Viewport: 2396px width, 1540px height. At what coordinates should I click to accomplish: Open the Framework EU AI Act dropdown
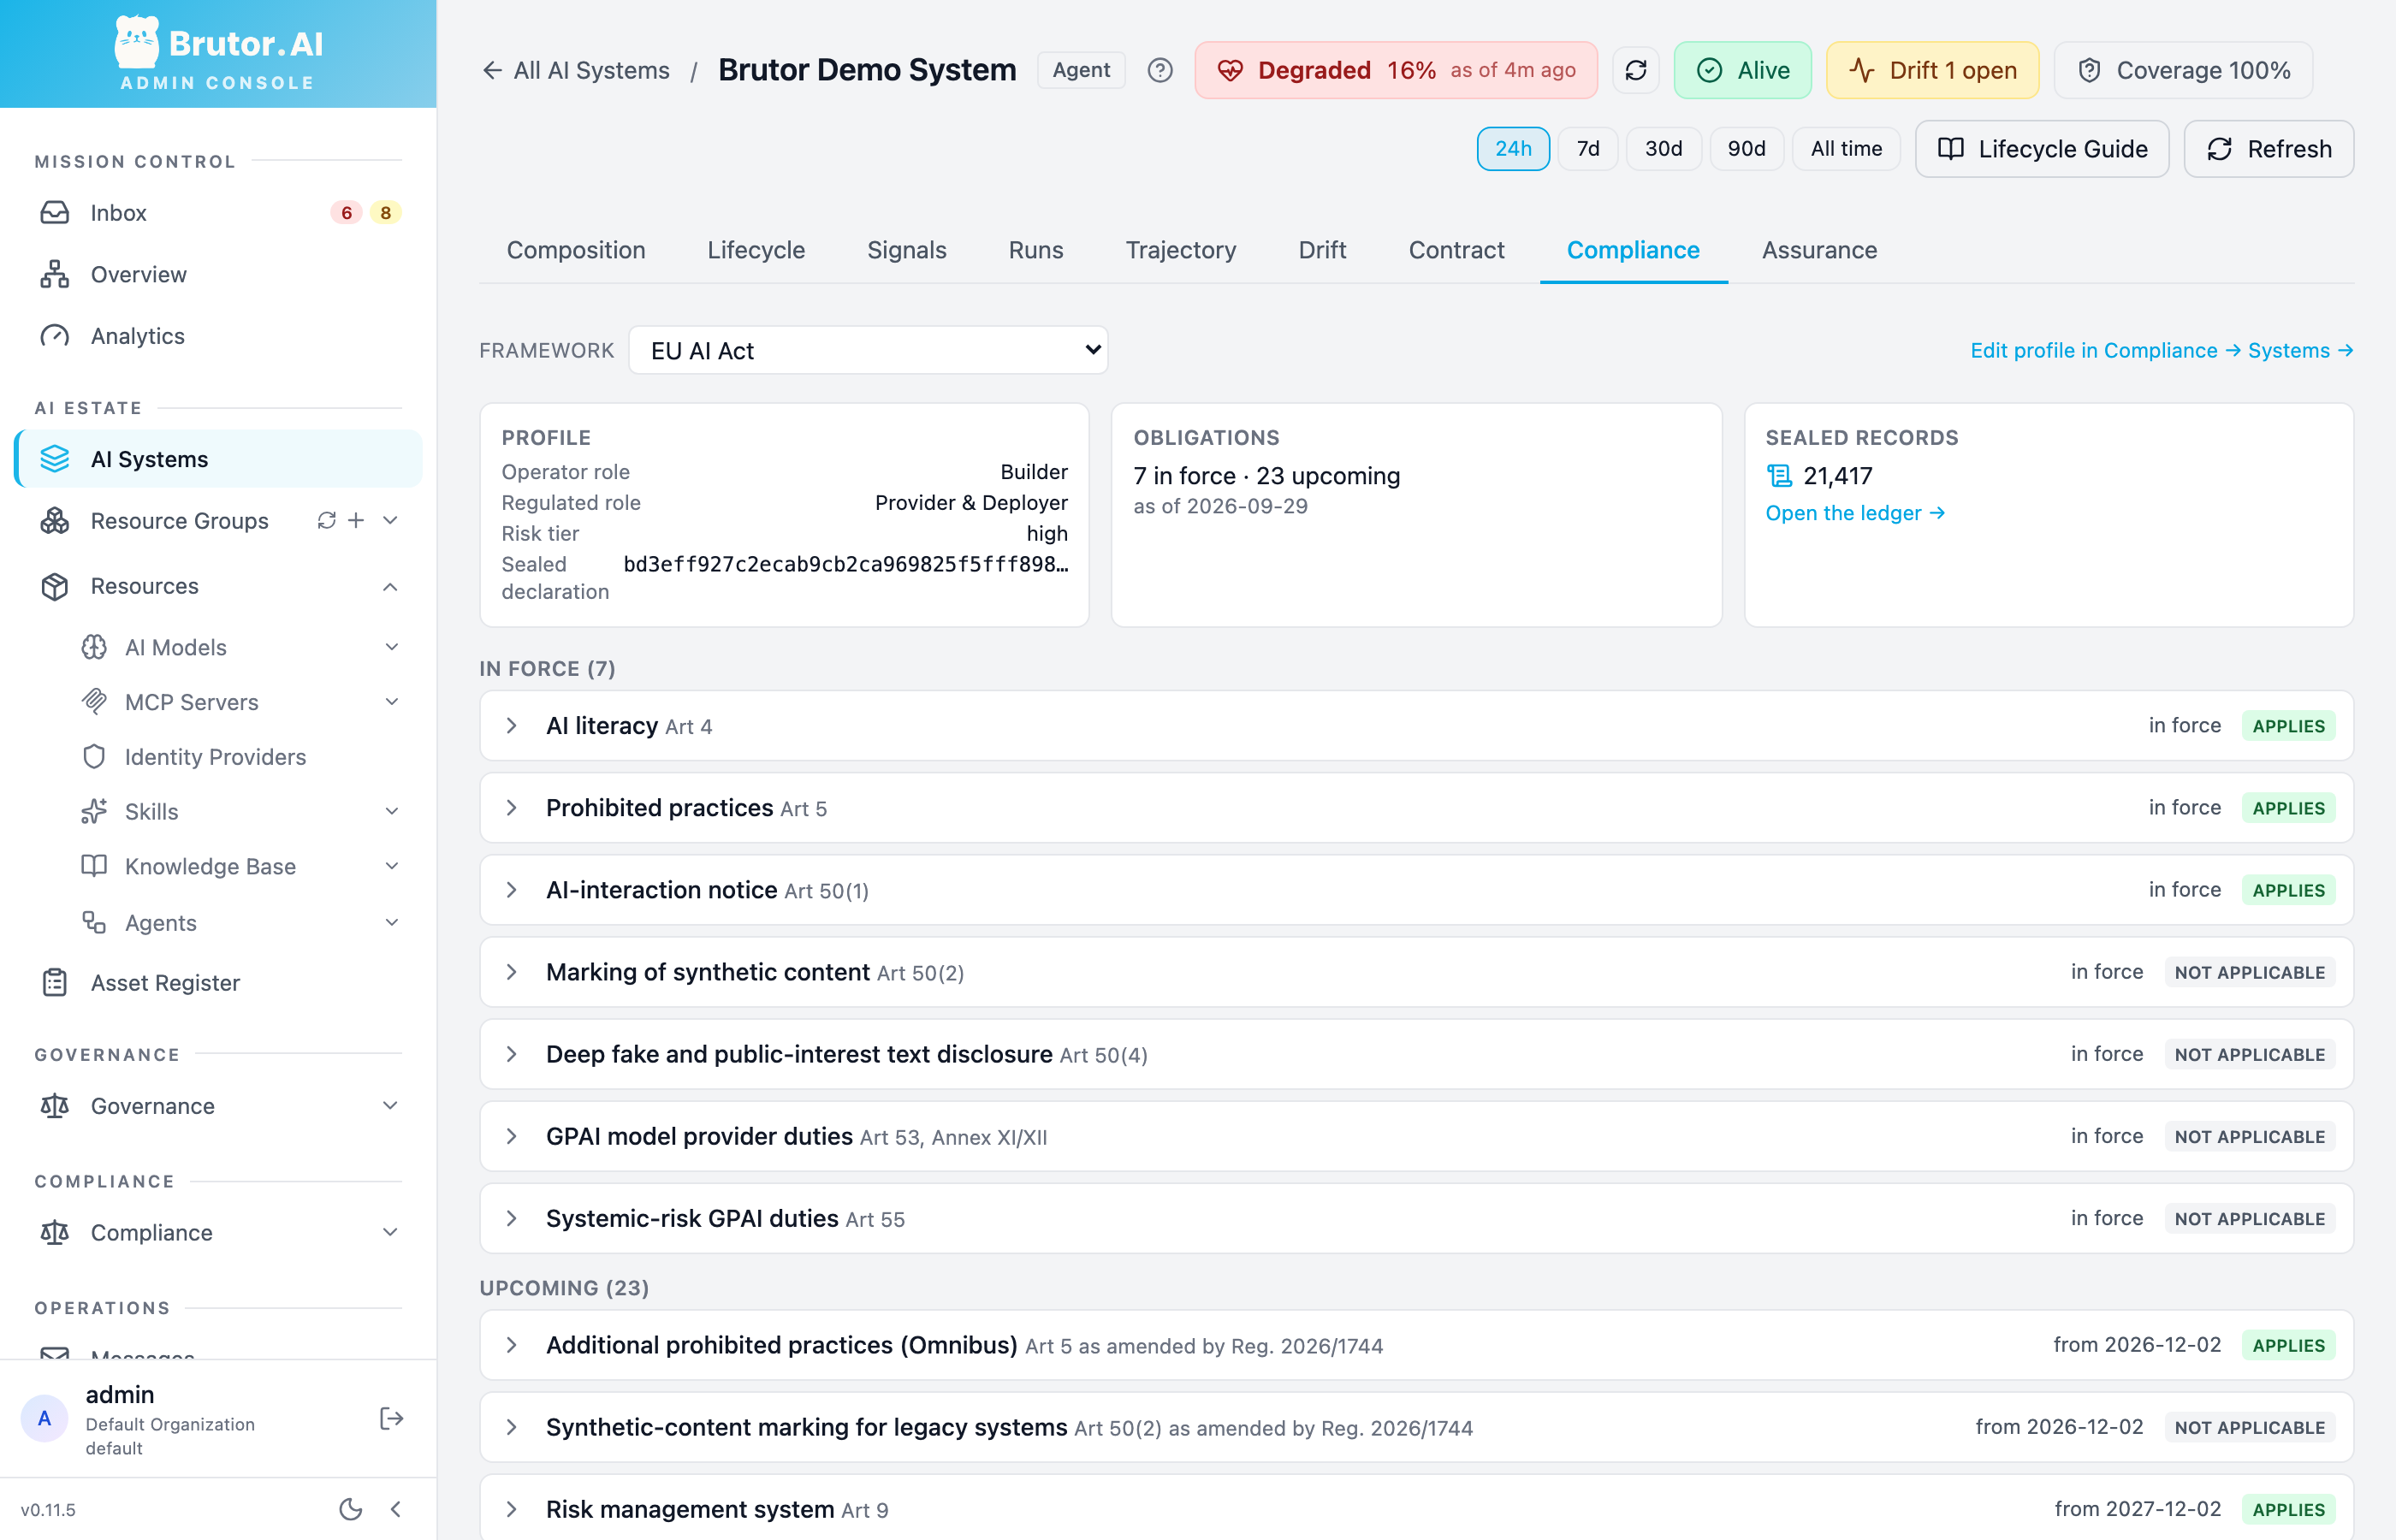pos(868,350)
